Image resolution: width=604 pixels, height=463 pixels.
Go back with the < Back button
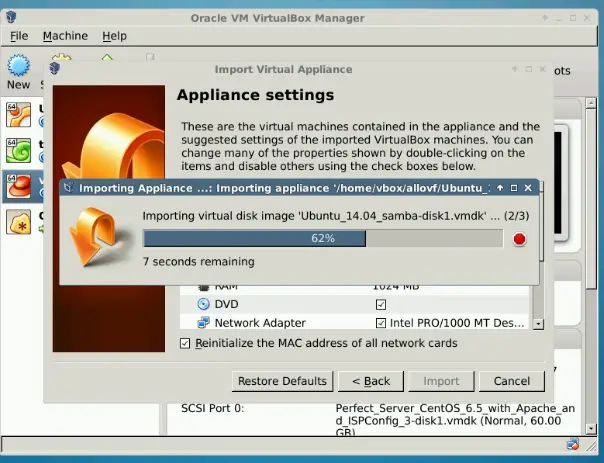coord(371,381)
